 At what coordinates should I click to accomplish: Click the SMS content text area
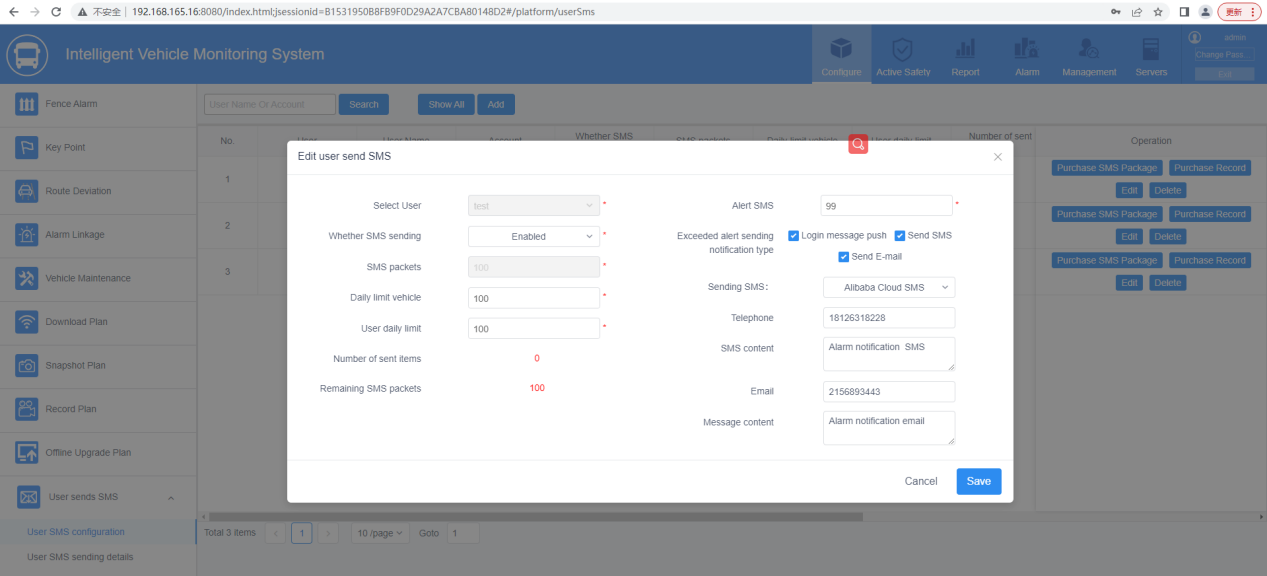point(889,354)
